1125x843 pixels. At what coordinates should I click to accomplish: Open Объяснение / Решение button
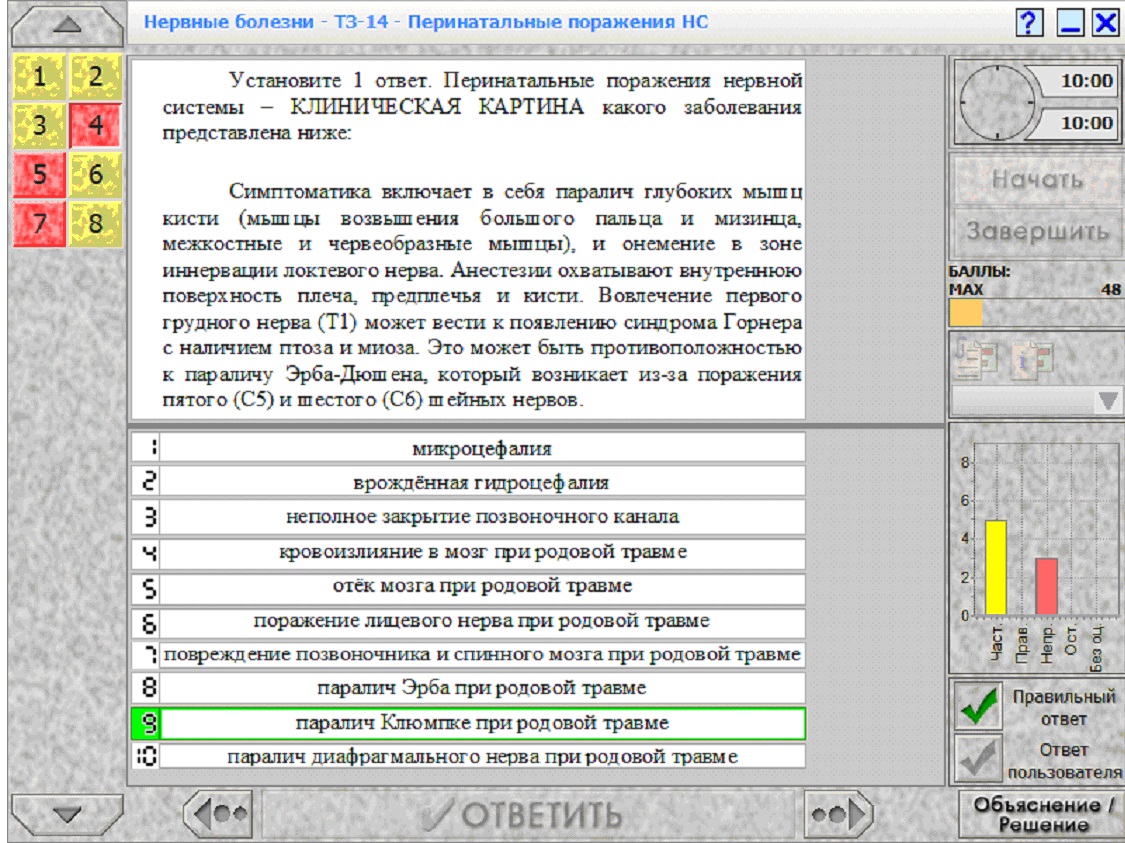pos(1042,814)
